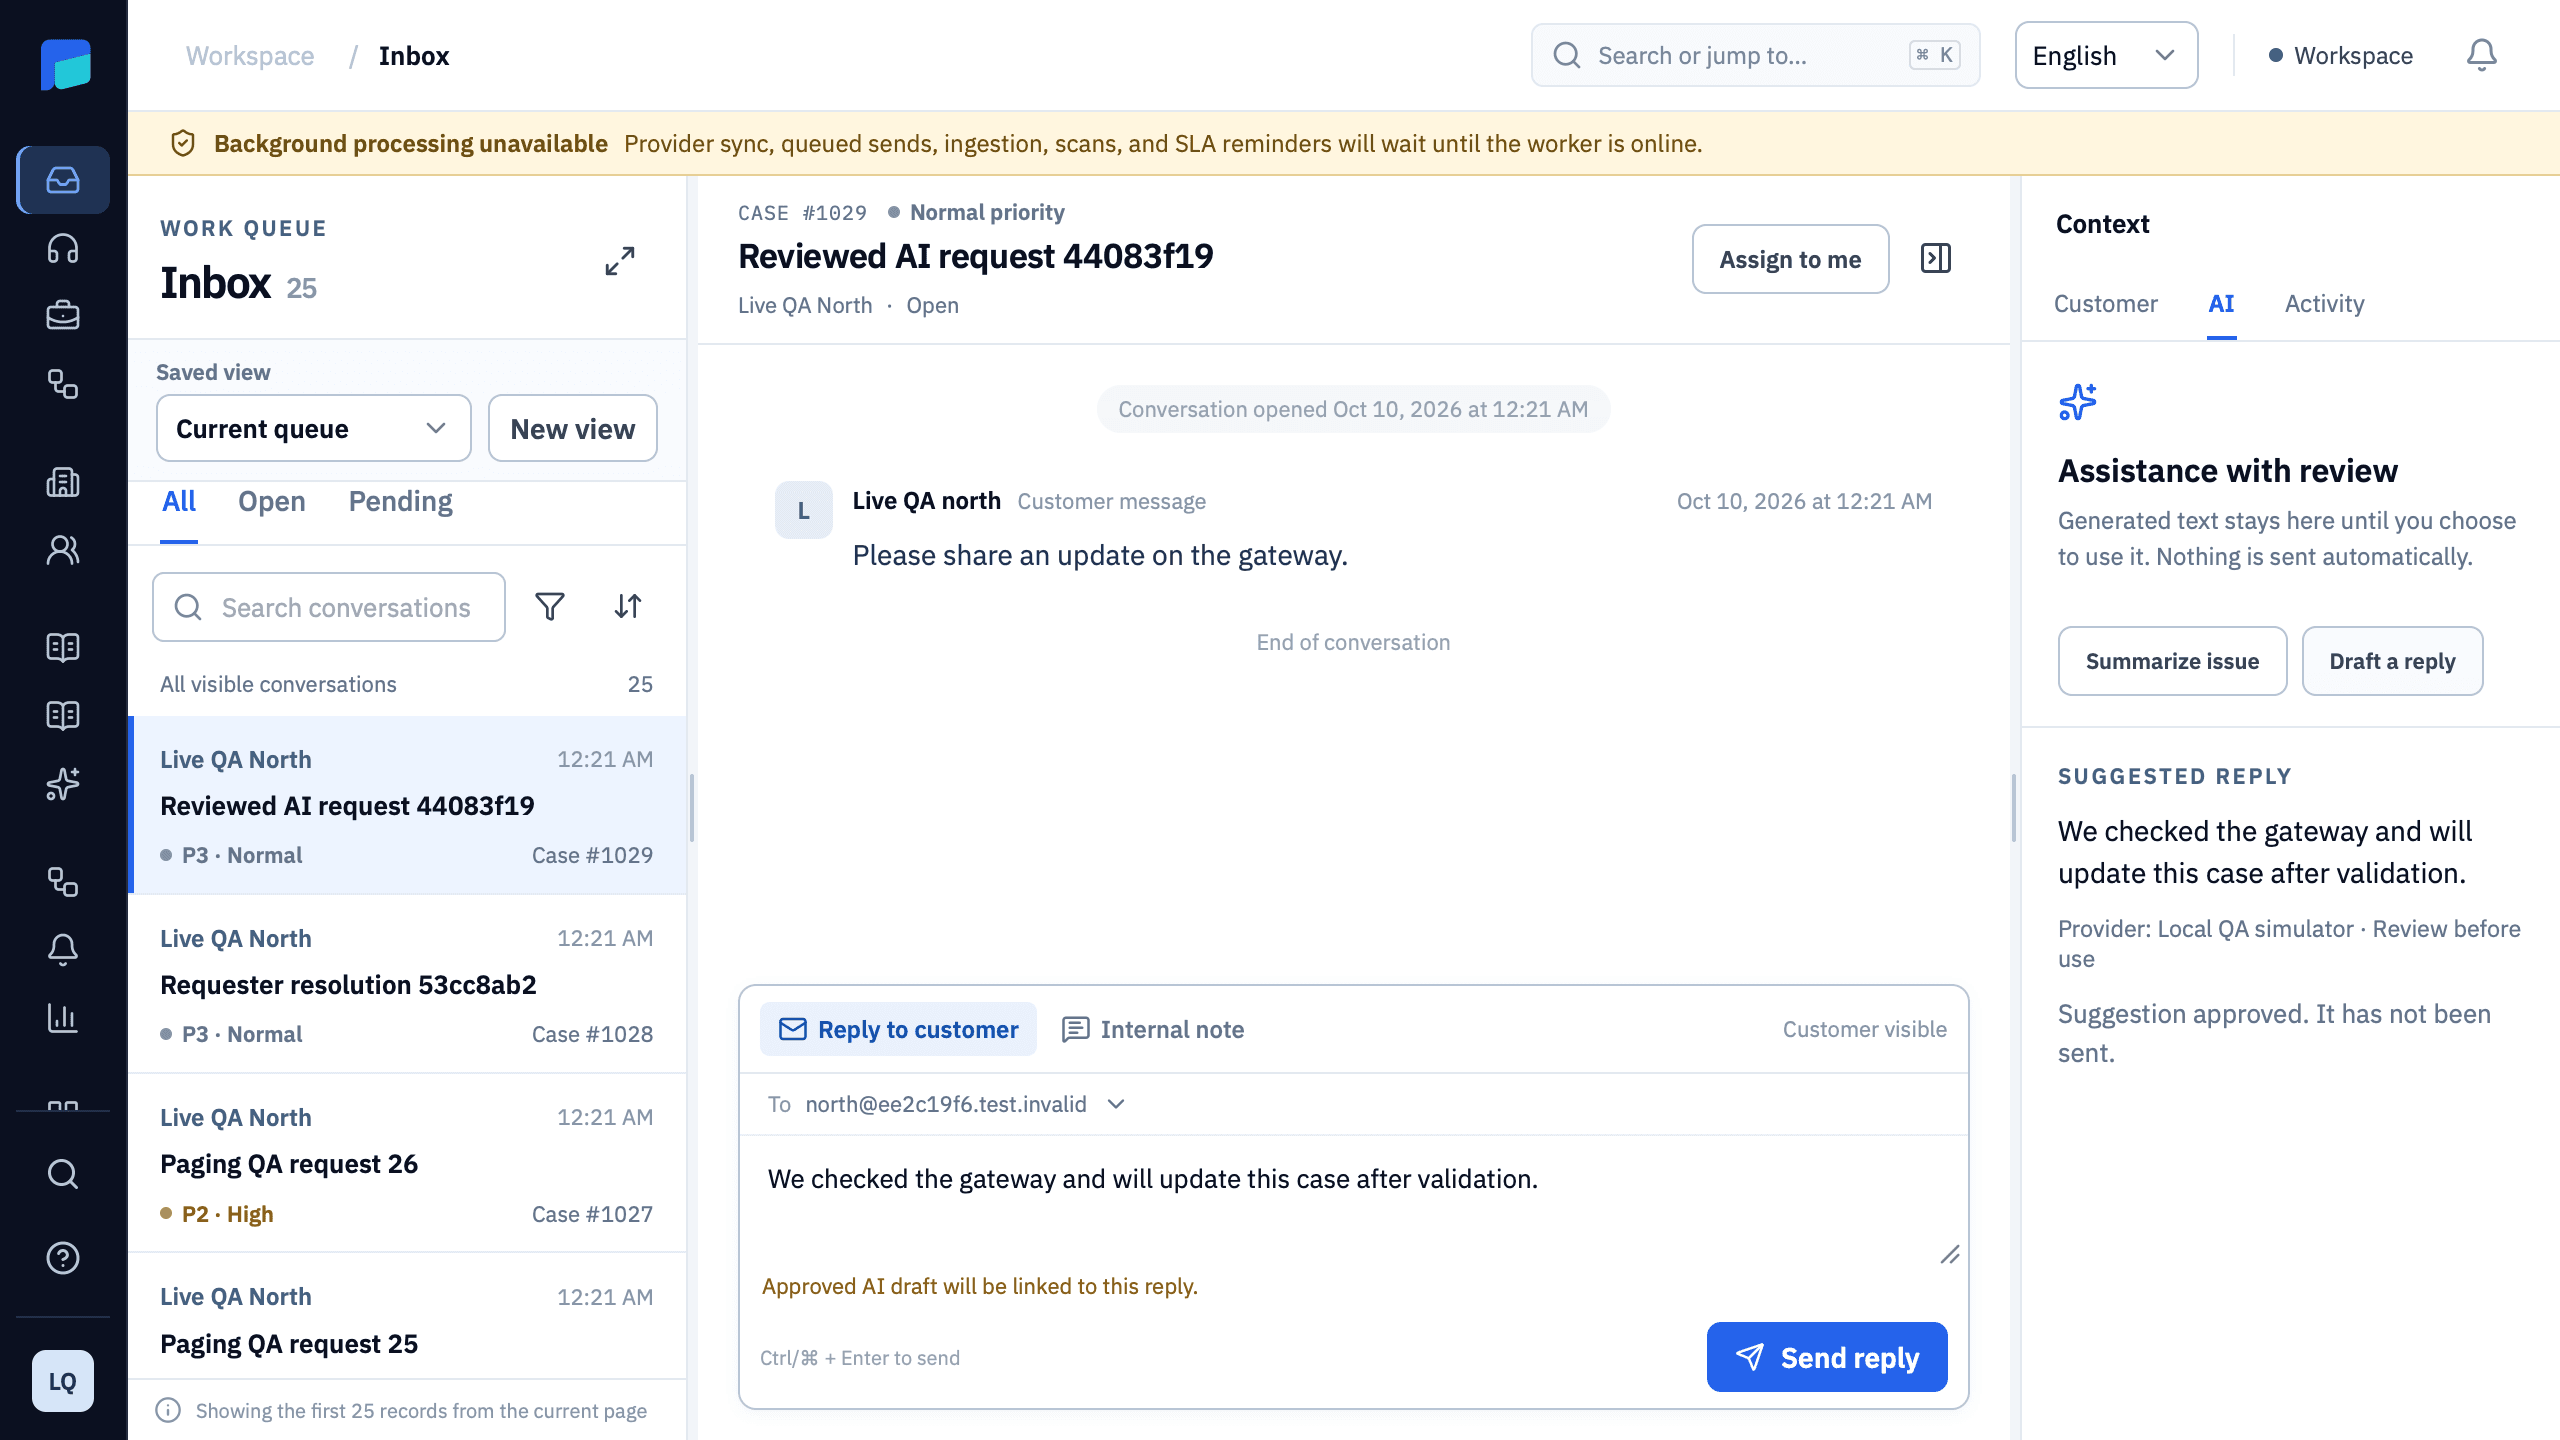Expand the work queue panel
Image resolution: width=2560 pixels, height=1440 pixels.
coord(620,261)
